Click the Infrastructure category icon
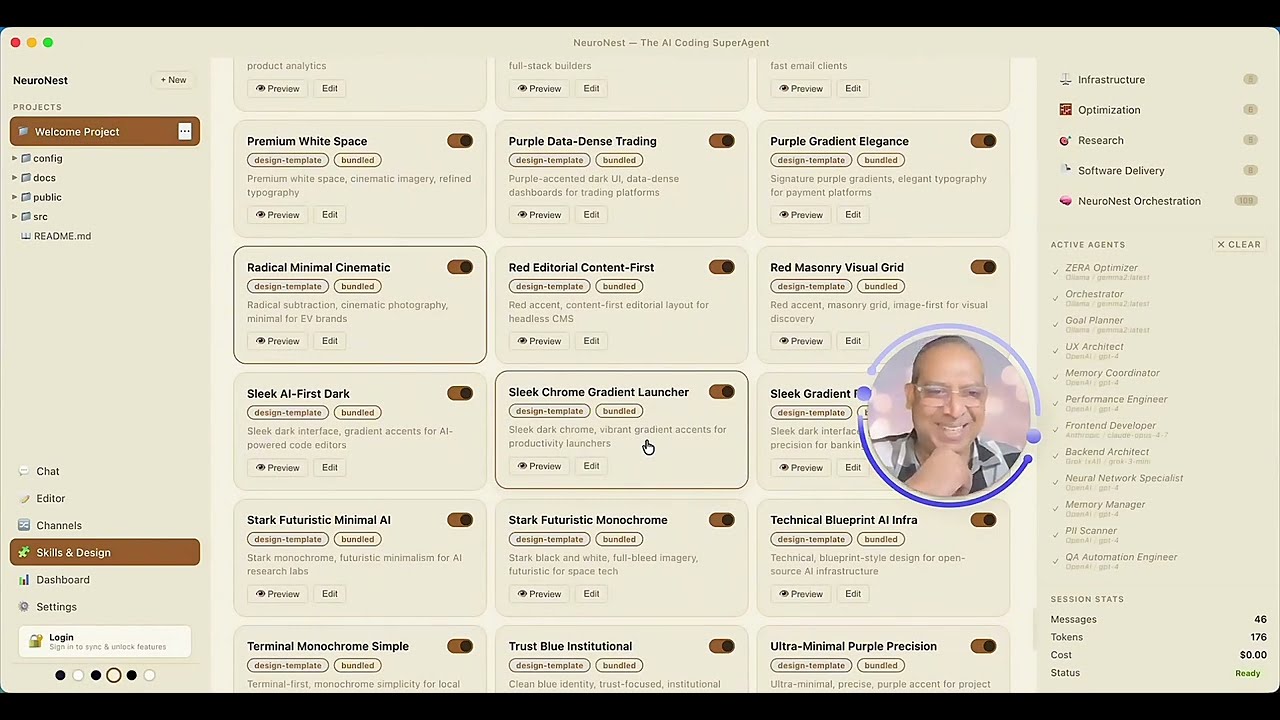 [x=1065, y=80]
